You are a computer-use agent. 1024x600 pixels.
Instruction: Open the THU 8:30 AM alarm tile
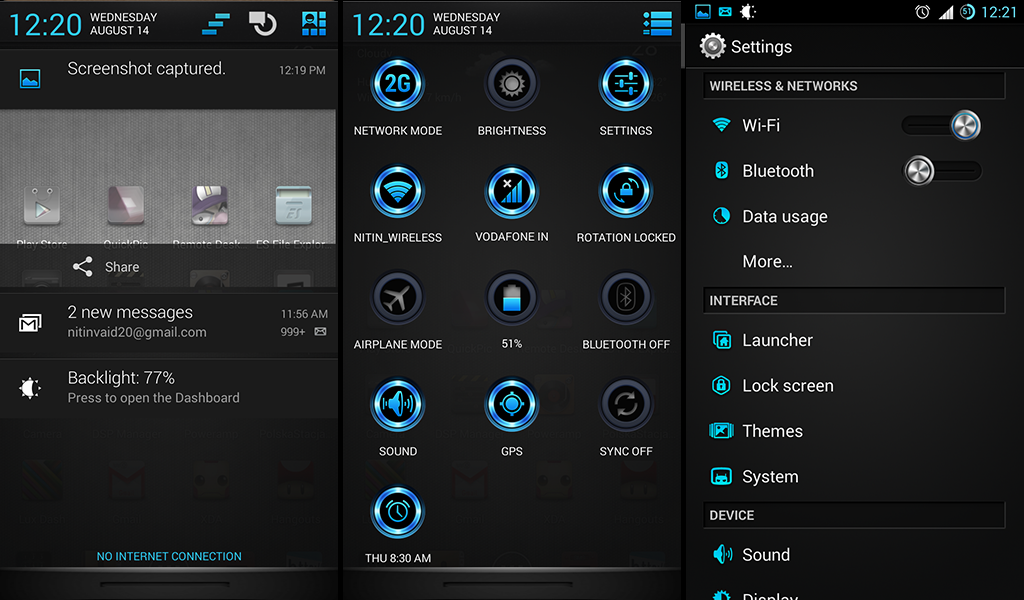point(398,513)
